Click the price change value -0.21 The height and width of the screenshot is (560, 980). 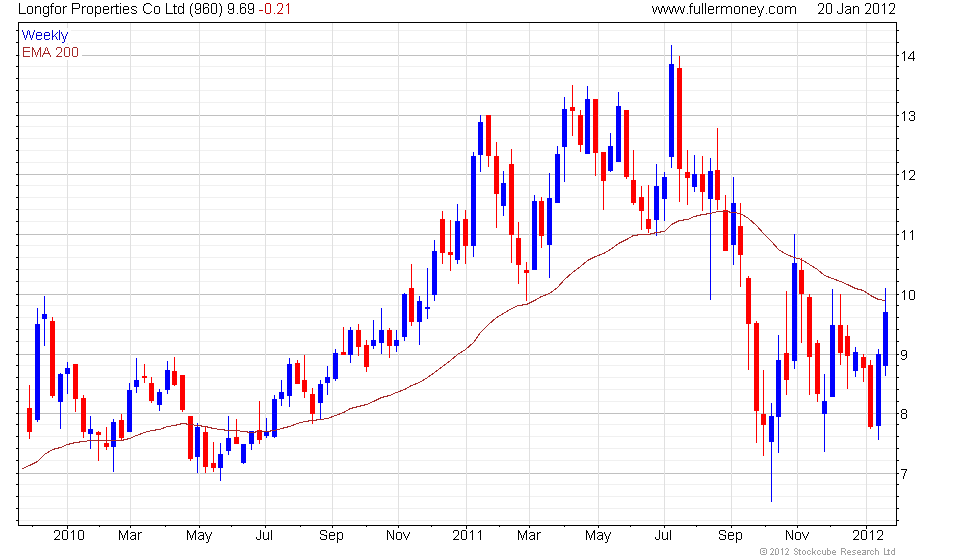[x=274, y=9]
